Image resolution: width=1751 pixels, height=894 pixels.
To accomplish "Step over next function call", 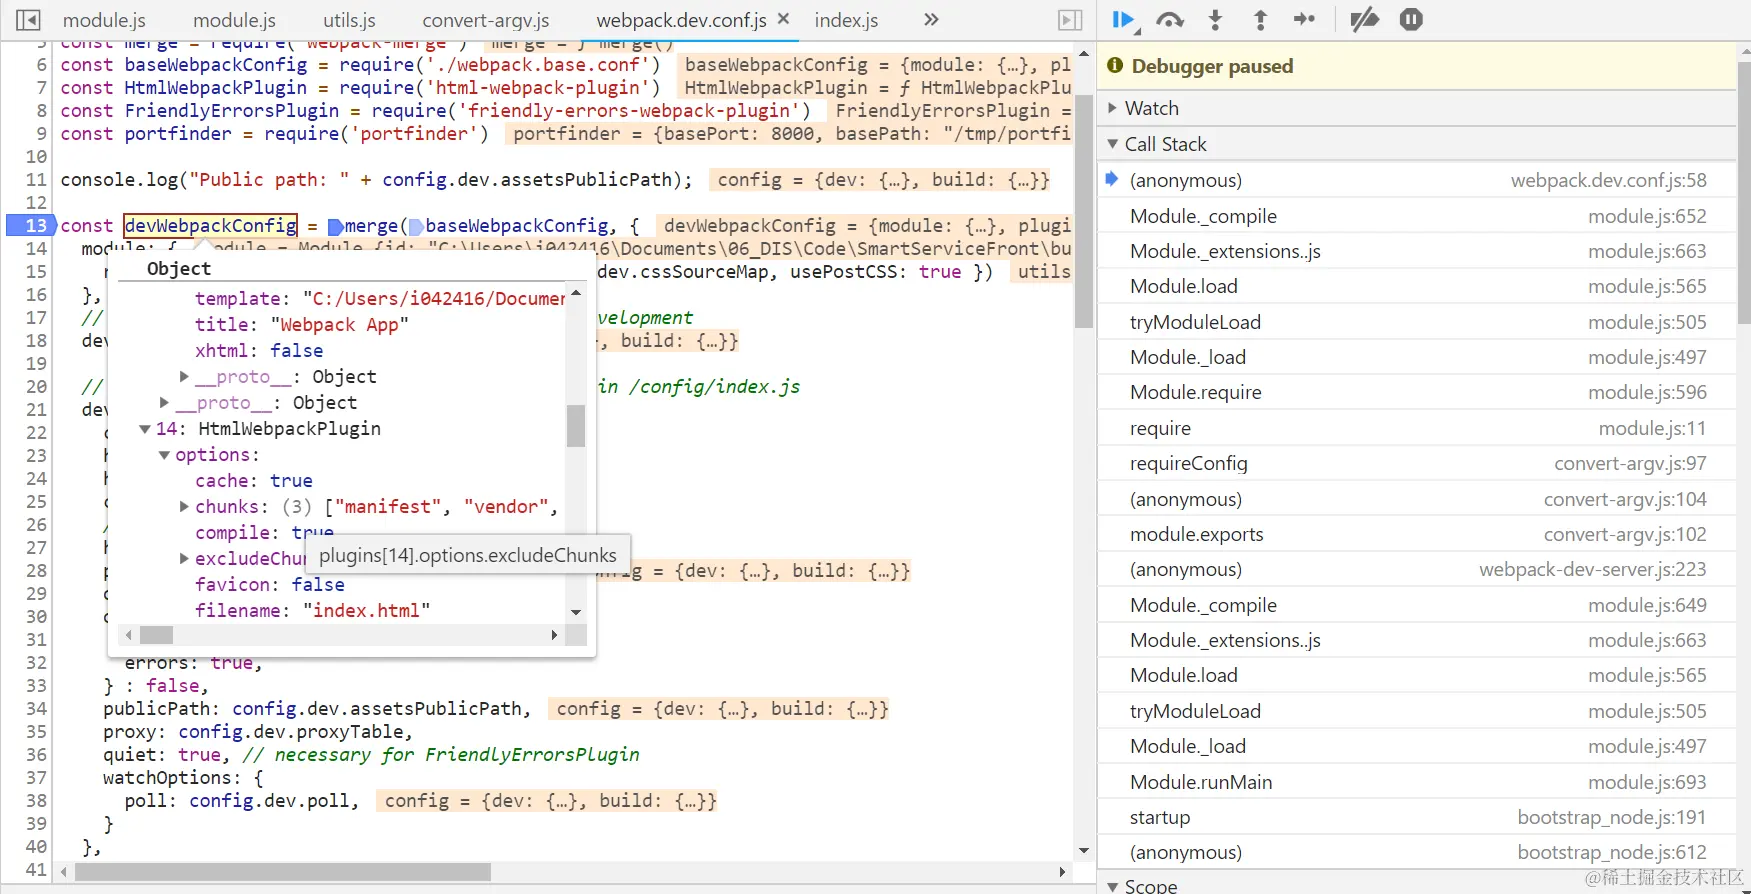I will [x=1170, y=20].
